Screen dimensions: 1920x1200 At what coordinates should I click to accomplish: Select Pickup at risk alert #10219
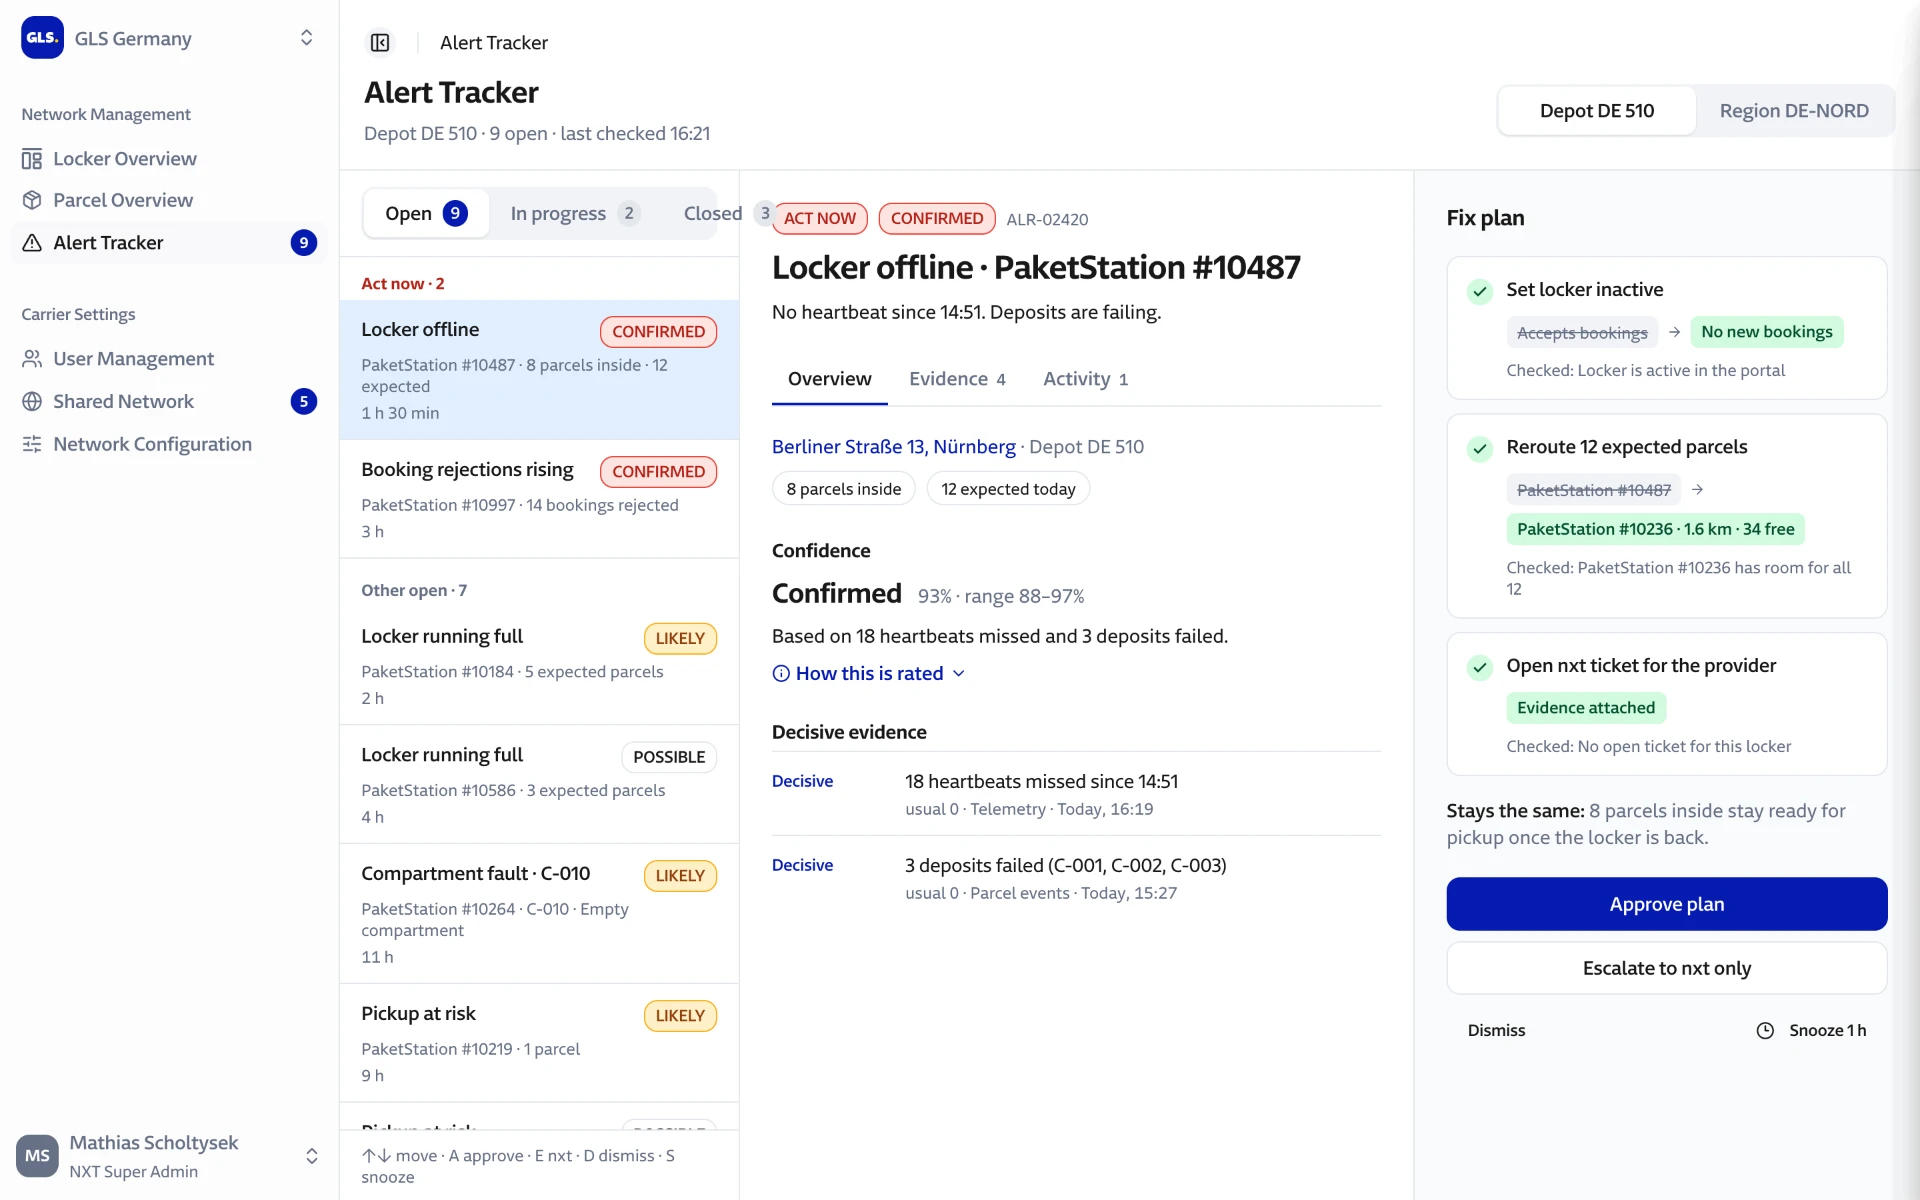[539, 1043]
